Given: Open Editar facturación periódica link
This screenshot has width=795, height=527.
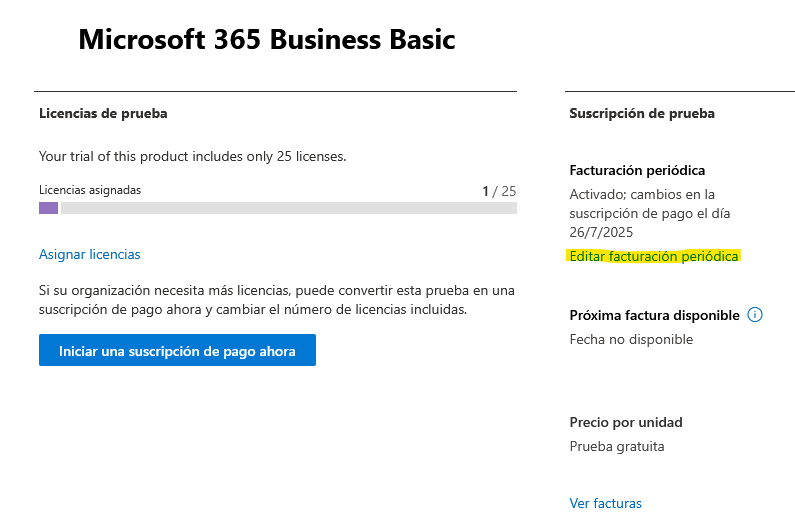Looking at the screenshot, I should pyautogui.click(x=654, y=256).
